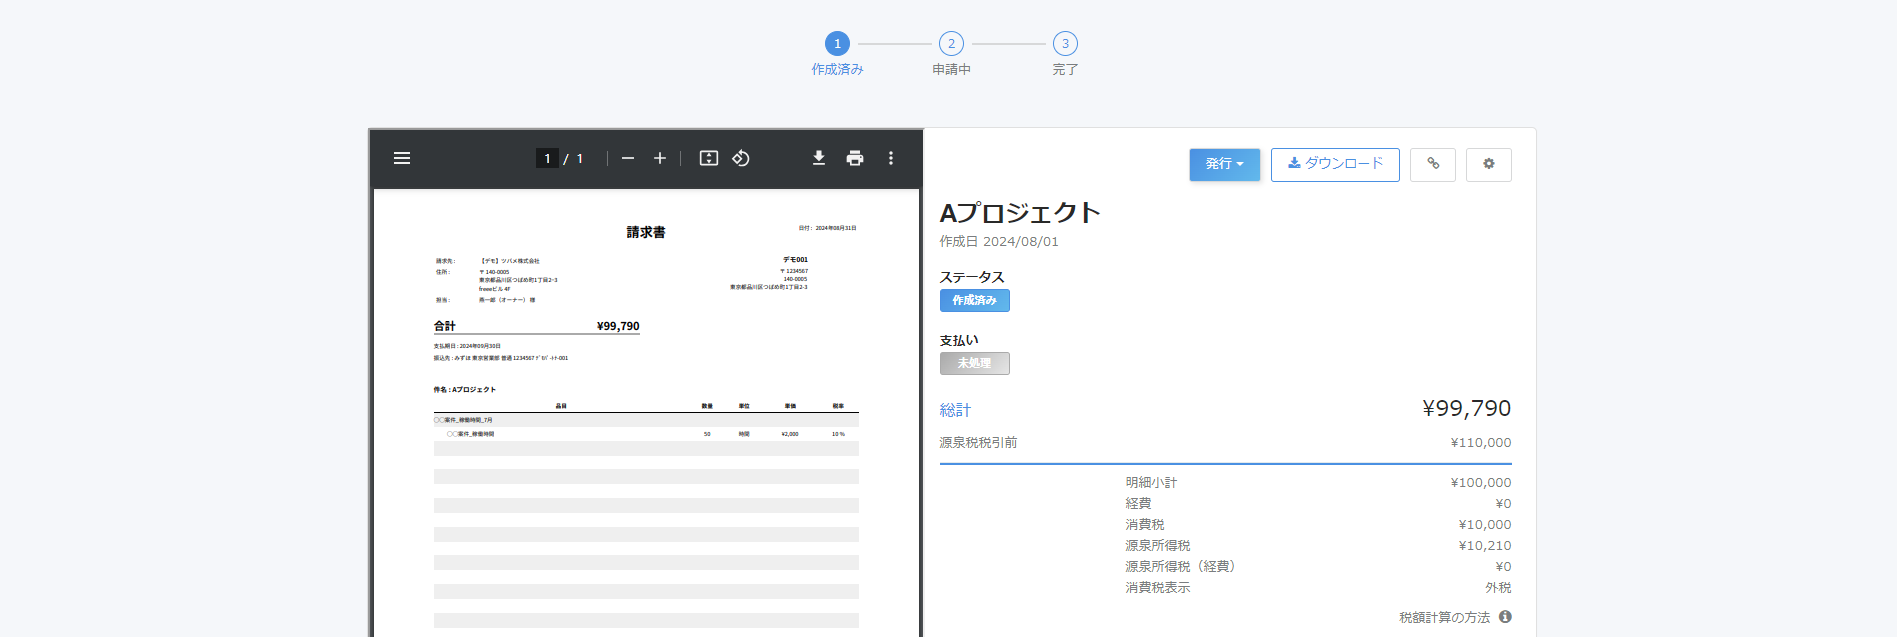Click the ¥99,790 total amount in the details panel
This screenshot has width=1897, height=637.
click(x=1467, y=408)
